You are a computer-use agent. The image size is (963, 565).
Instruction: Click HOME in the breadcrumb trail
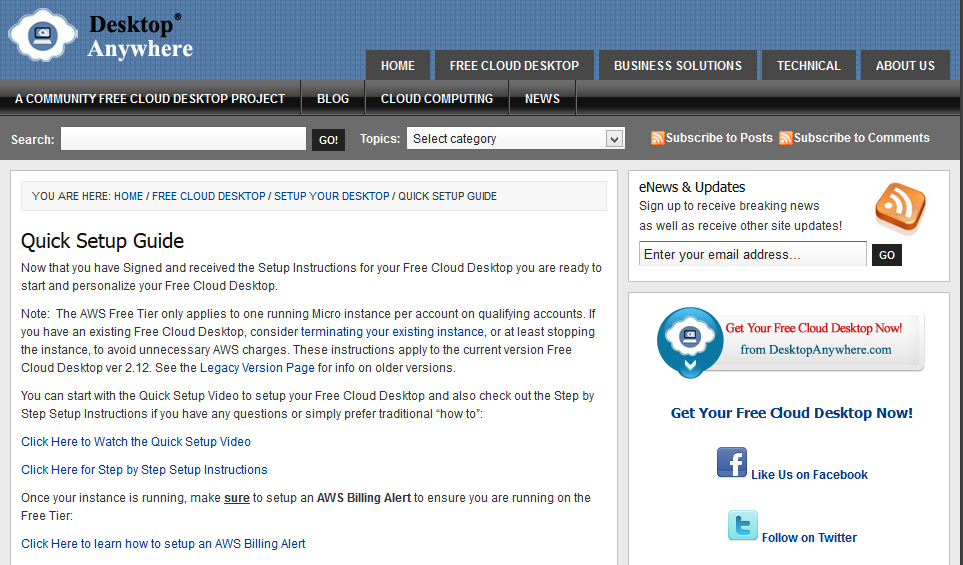click(128, 197)
